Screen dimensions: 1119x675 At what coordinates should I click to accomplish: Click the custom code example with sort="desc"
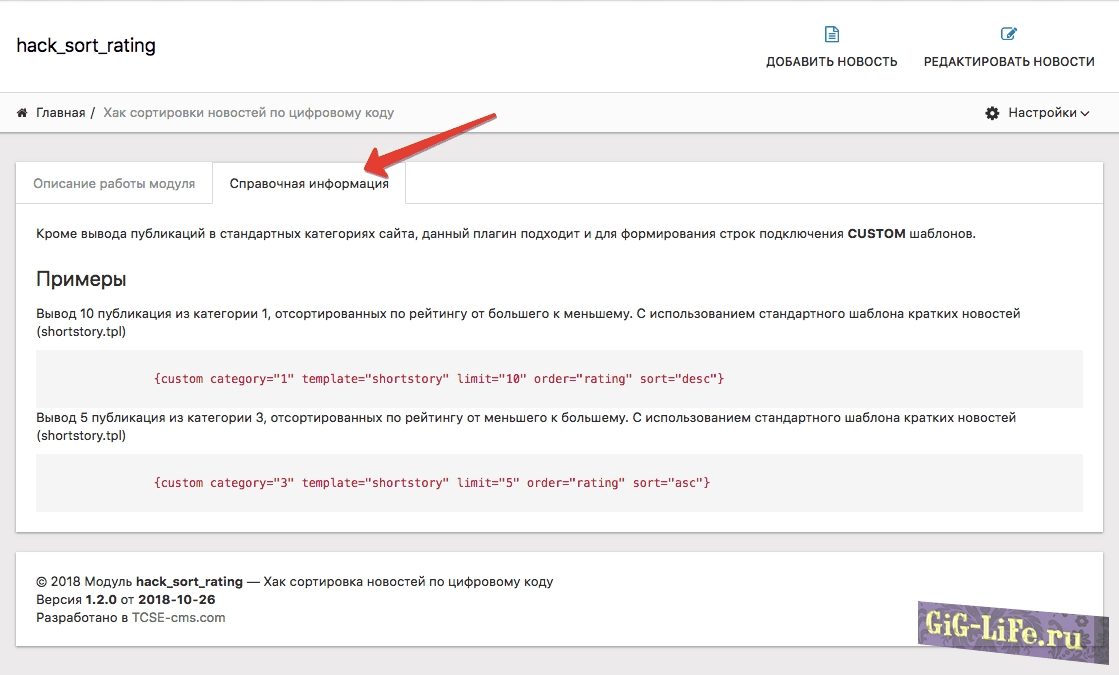point(439,379)
